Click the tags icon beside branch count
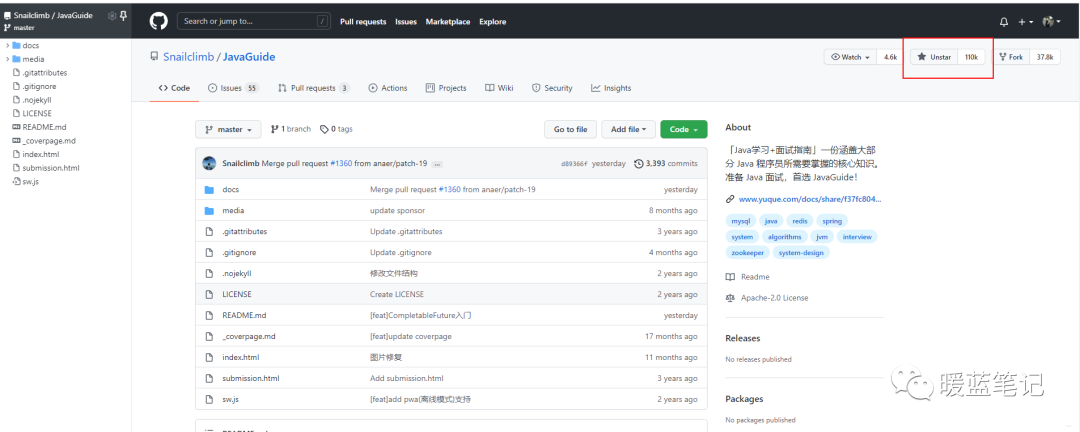Image resolution: width=1080 pixels, height=432 pixels. 324,129
